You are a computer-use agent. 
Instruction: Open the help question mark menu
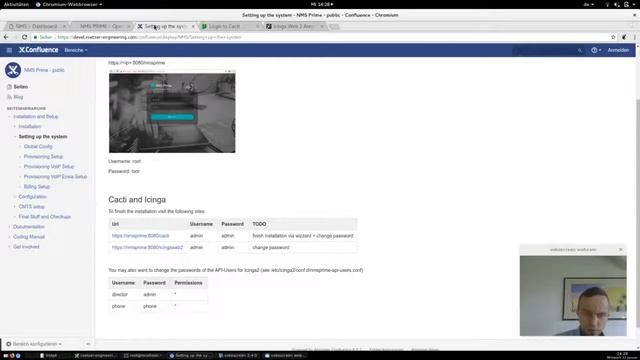596,50
